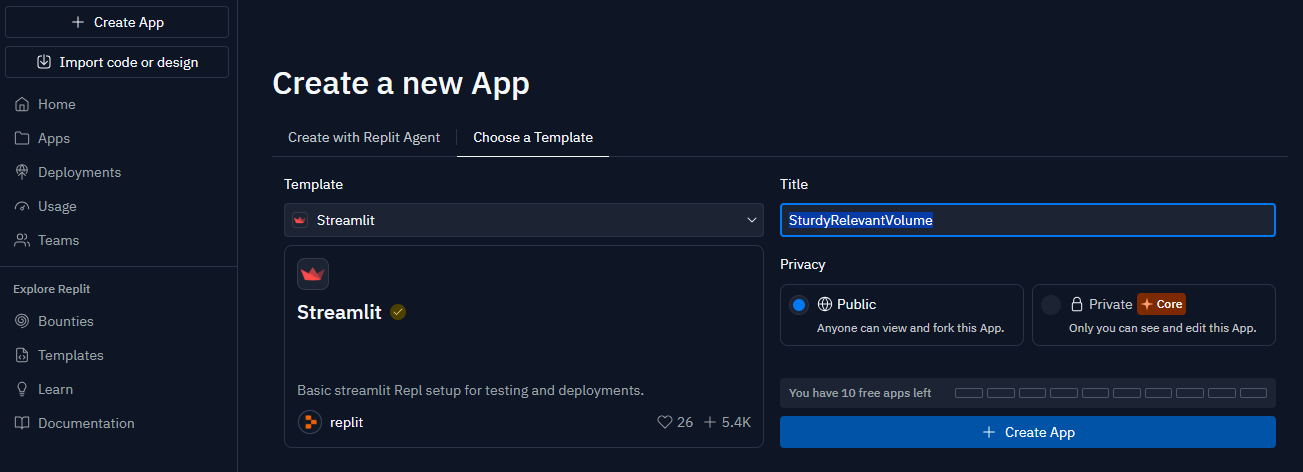Click the Home house icon
The image size is (1303, 472).
coord(22,104)
